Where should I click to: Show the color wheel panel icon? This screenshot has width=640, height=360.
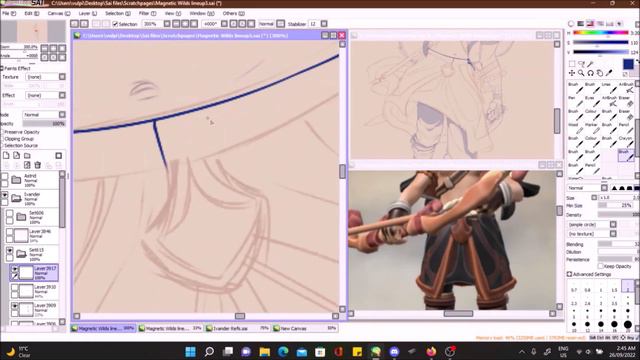pyautogui.click(x=571, y=24)
